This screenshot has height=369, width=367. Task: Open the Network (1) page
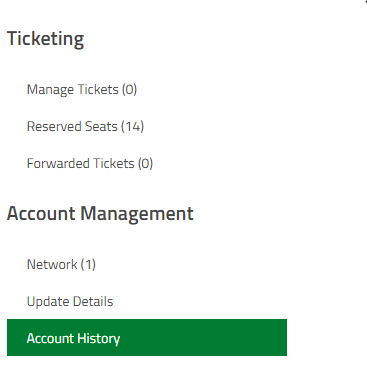(61, 265)
